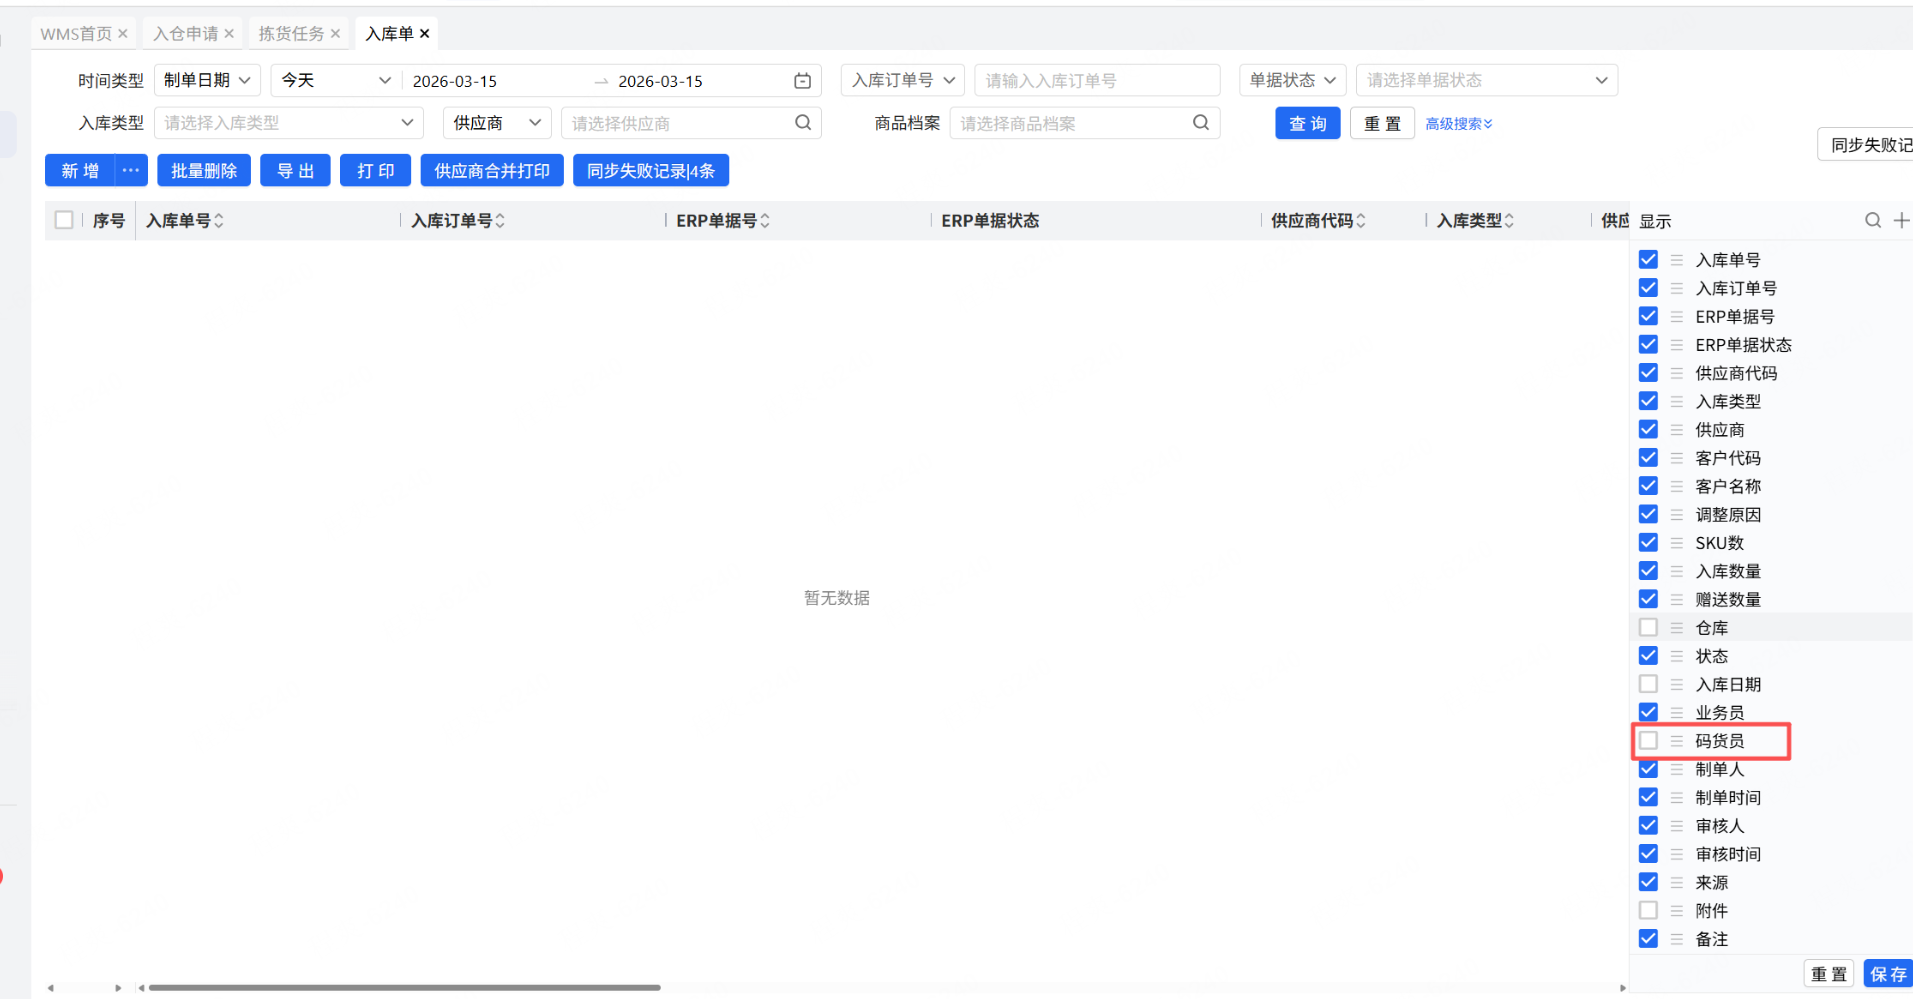Uncheck the ERP单据状态 column checkbox

[x=1649, y=345]
